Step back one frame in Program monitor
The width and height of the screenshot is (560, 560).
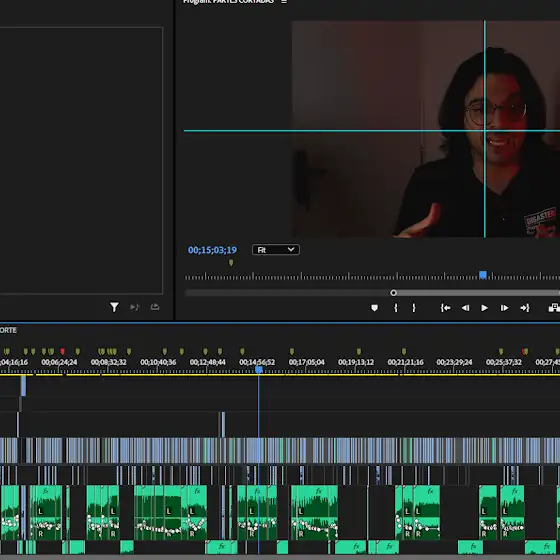[x=465, y=308]
